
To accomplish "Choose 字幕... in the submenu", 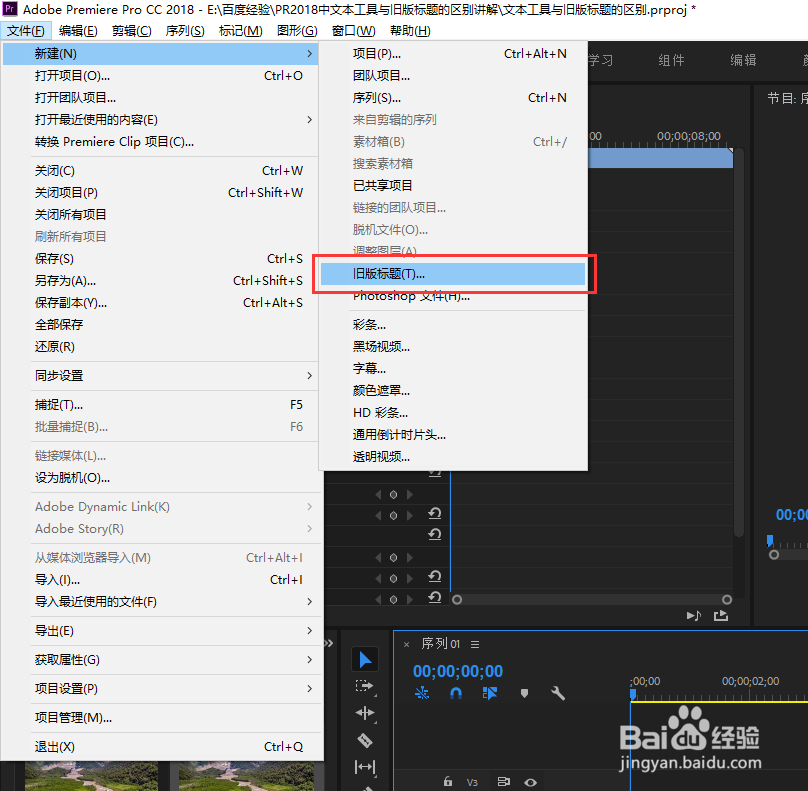I will pos(452,368).
